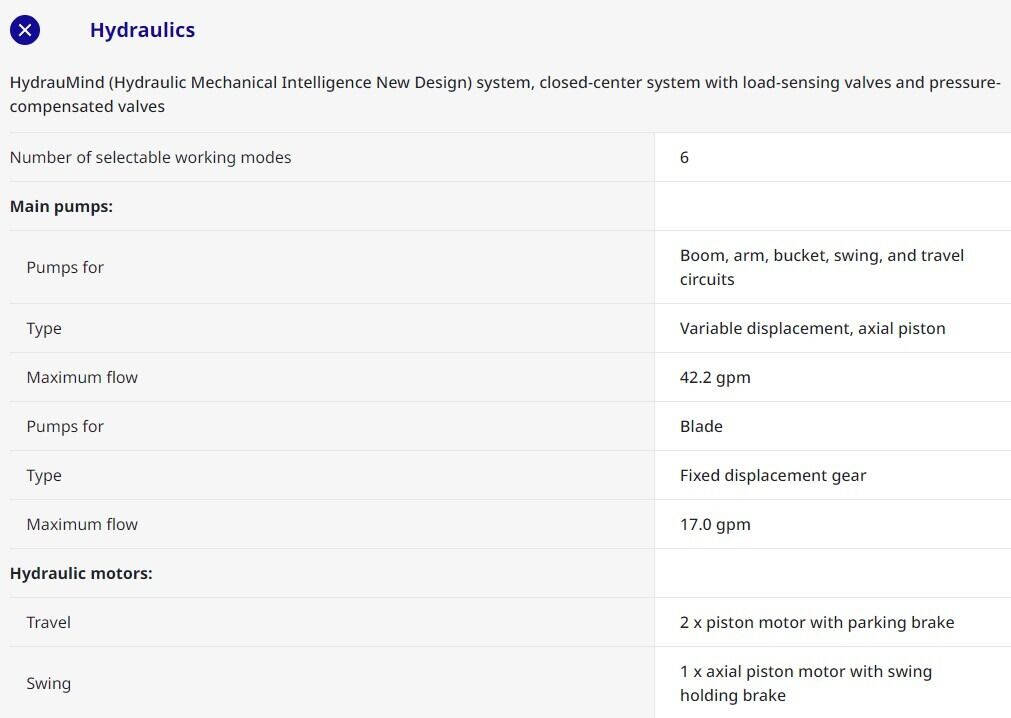Click the "Hydraulic motors:" subheading

tap(81, 573)
